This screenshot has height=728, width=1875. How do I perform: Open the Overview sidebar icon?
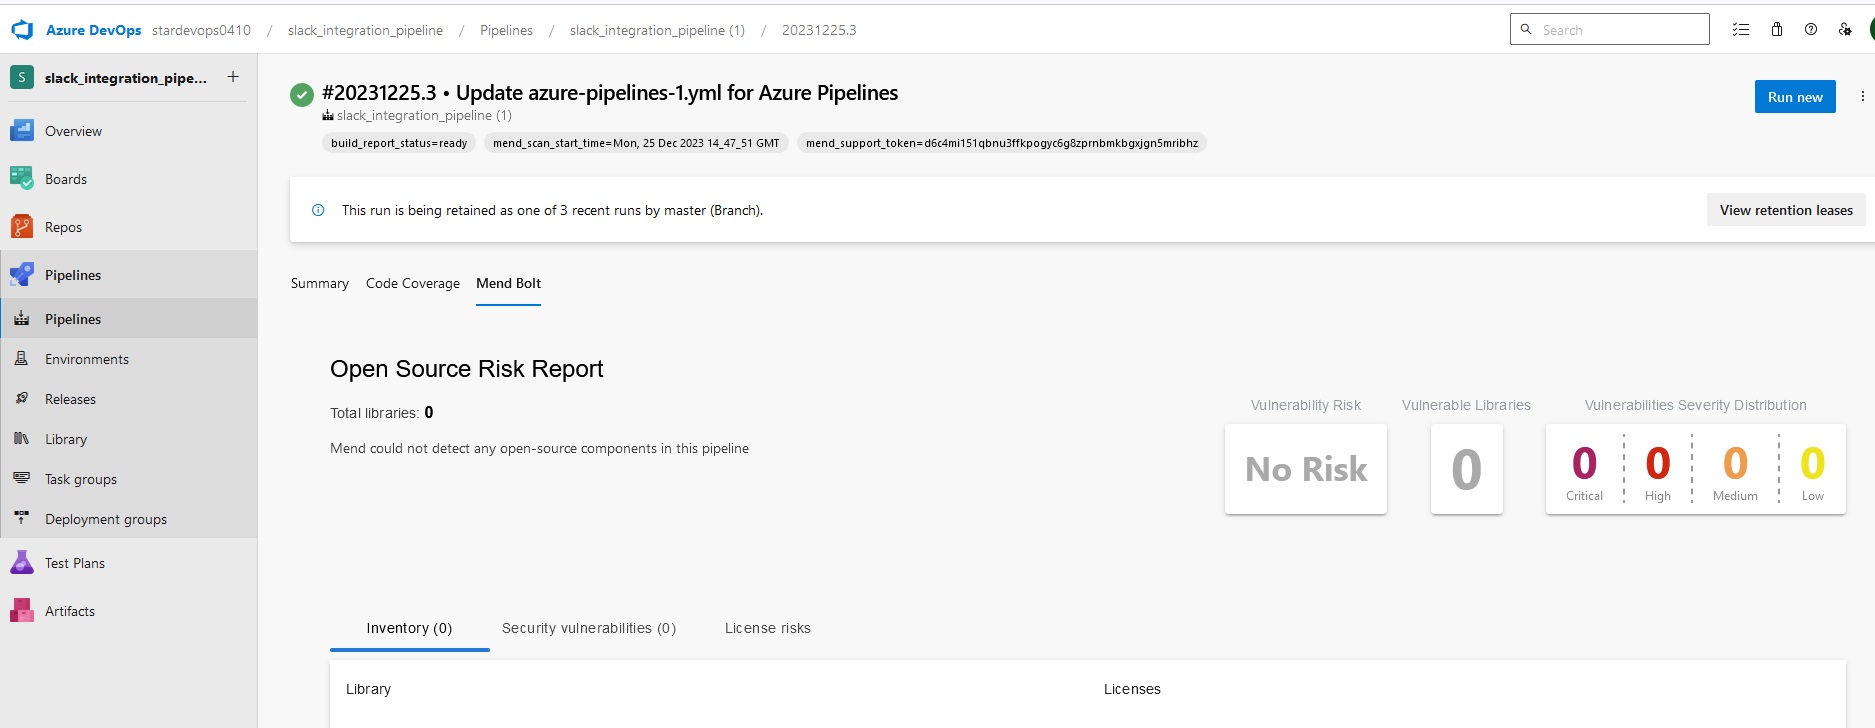[x=22, y=130]
